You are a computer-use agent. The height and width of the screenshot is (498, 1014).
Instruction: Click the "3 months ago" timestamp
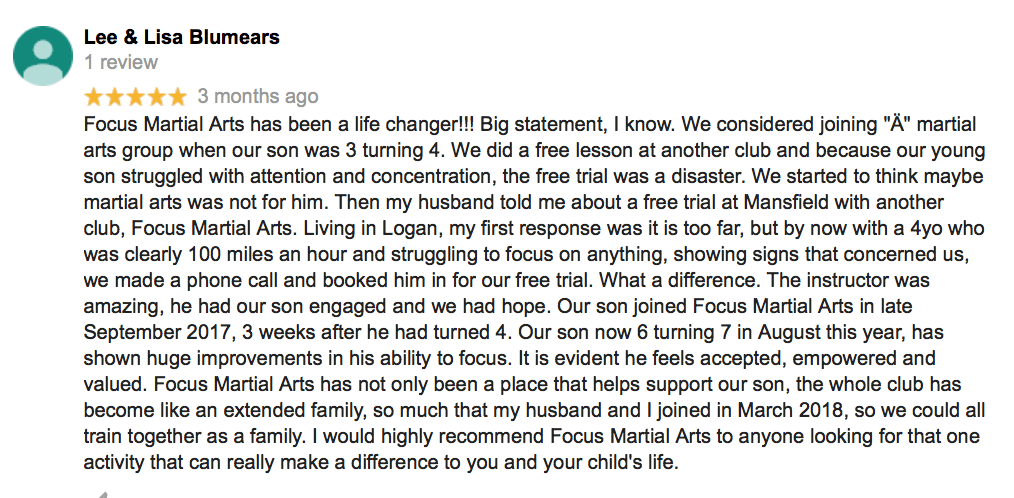pyautogui.click(x=258, y=97)
